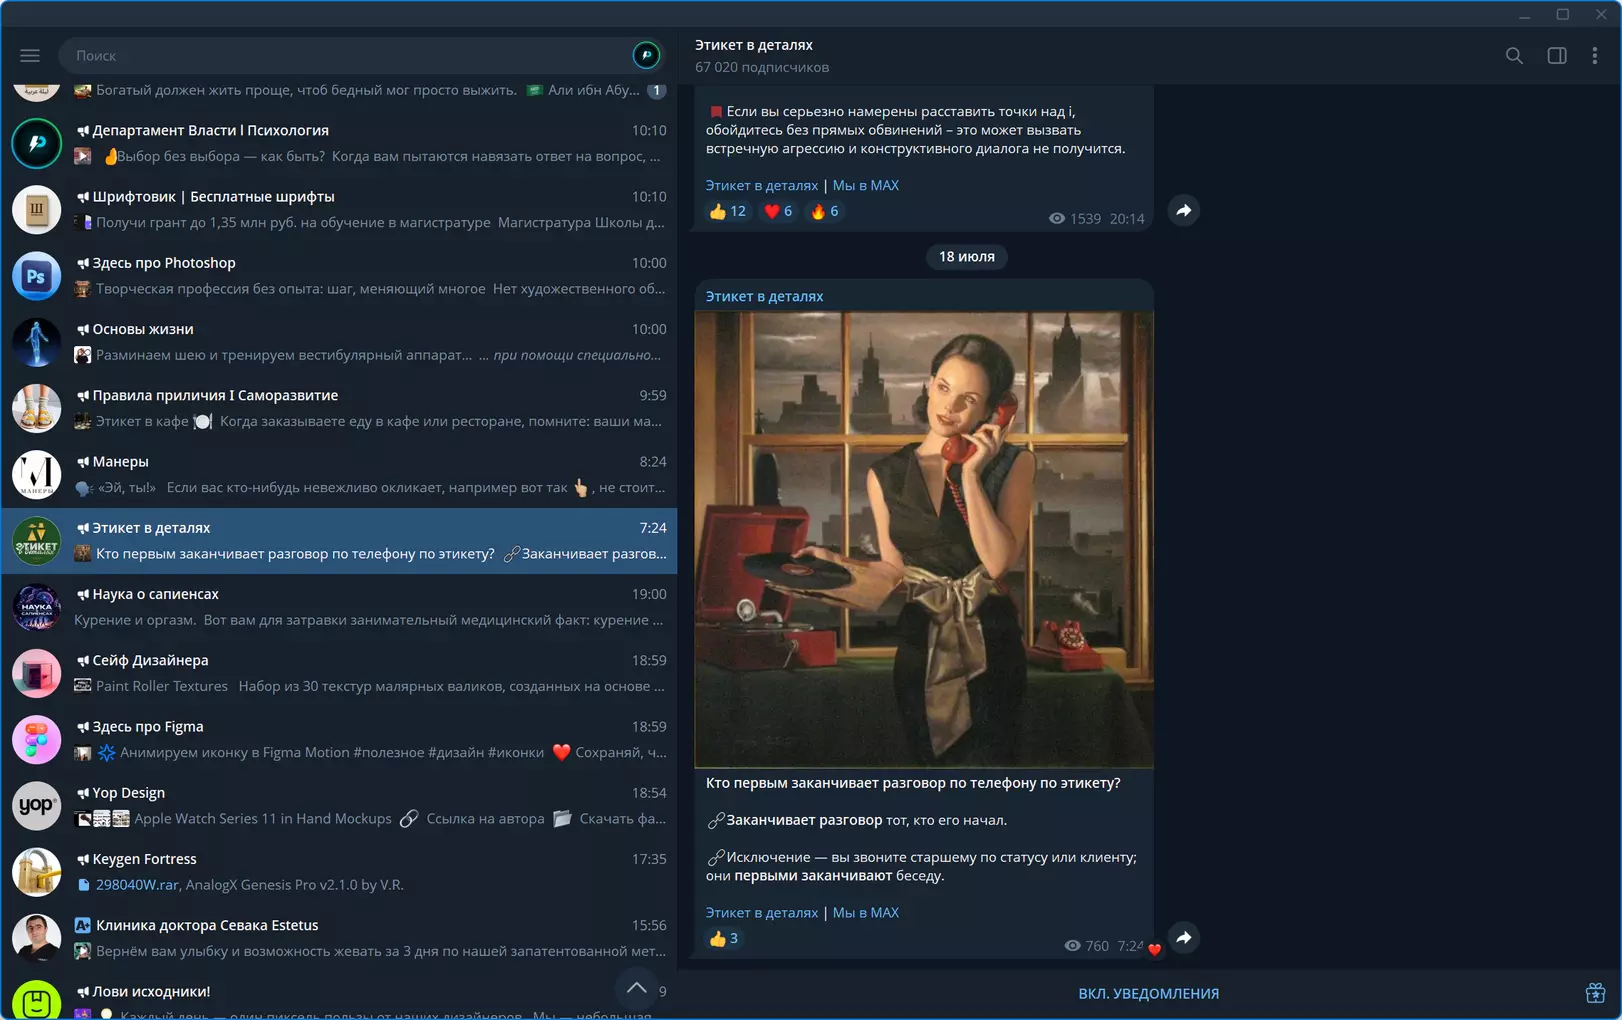Toggle thumbs up reaction with 12 count

pos(727,211)
